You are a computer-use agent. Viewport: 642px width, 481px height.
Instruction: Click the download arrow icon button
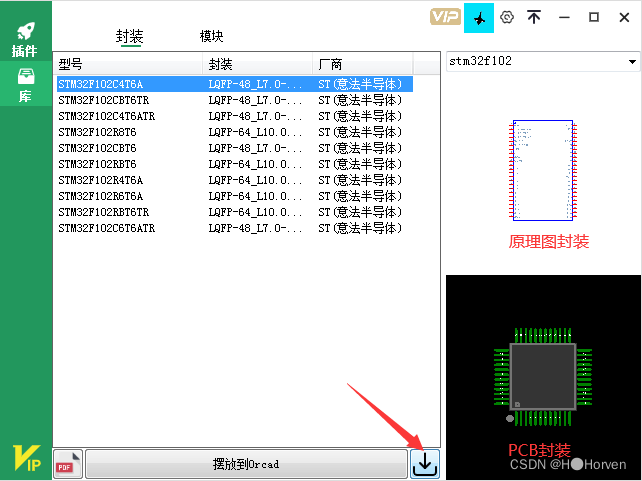[x=425, y=464]
